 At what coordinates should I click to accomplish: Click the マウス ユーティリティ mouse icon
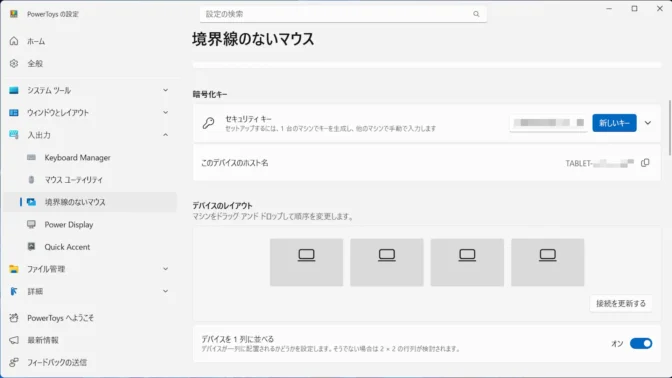(x=31, y=180)
